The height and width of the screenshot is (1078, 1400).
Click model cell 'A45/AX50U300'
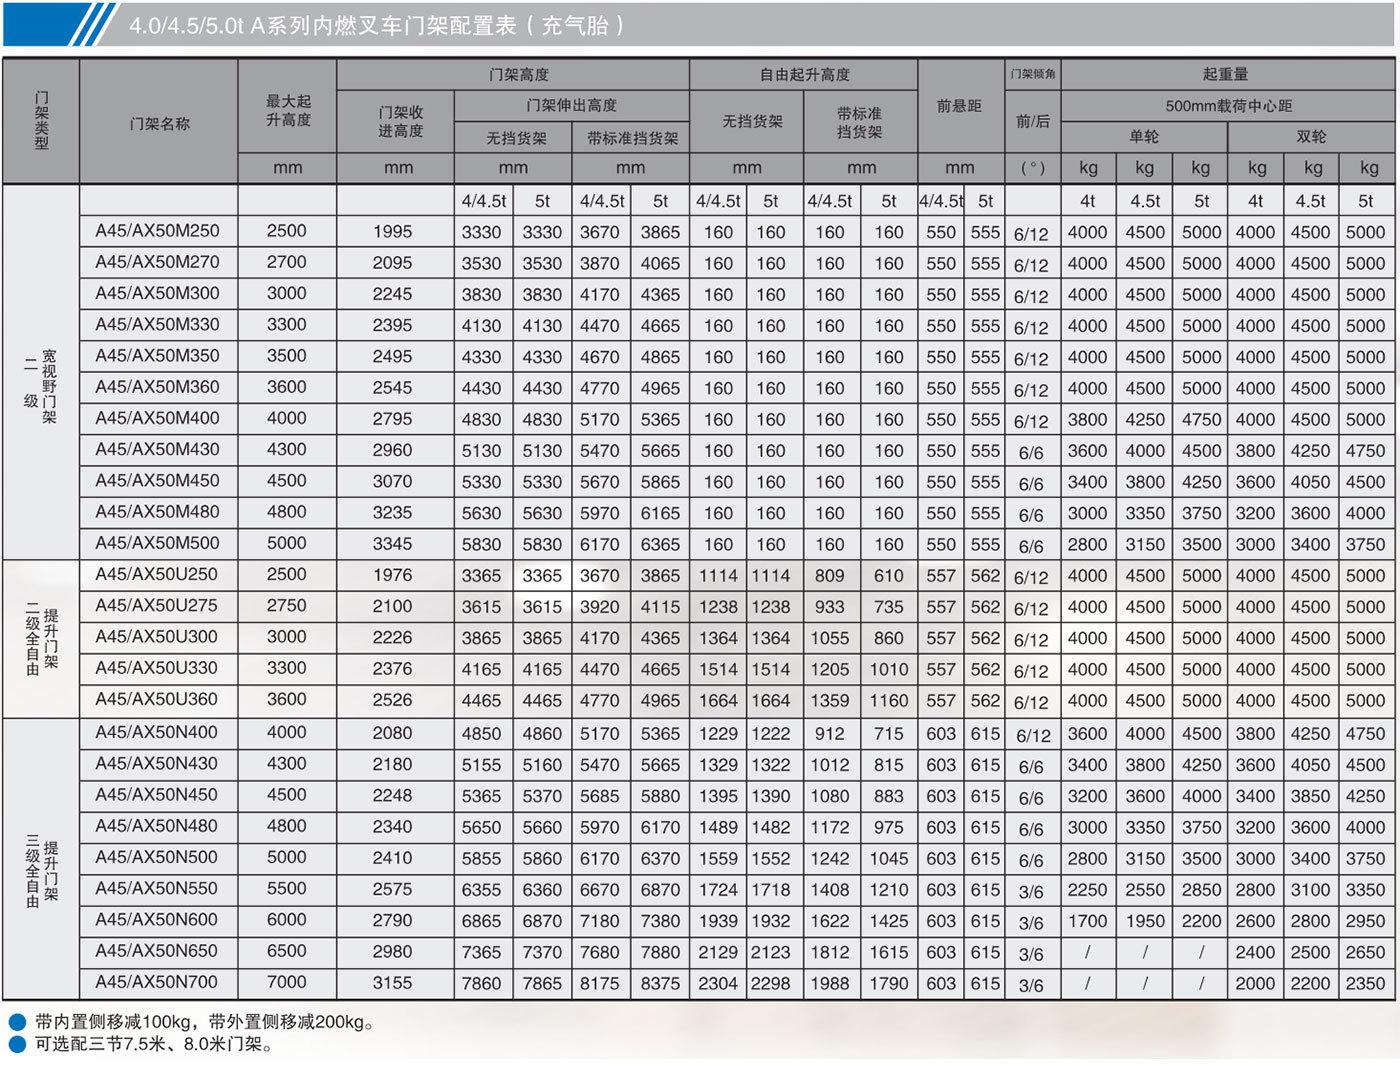tap(158, 636)
